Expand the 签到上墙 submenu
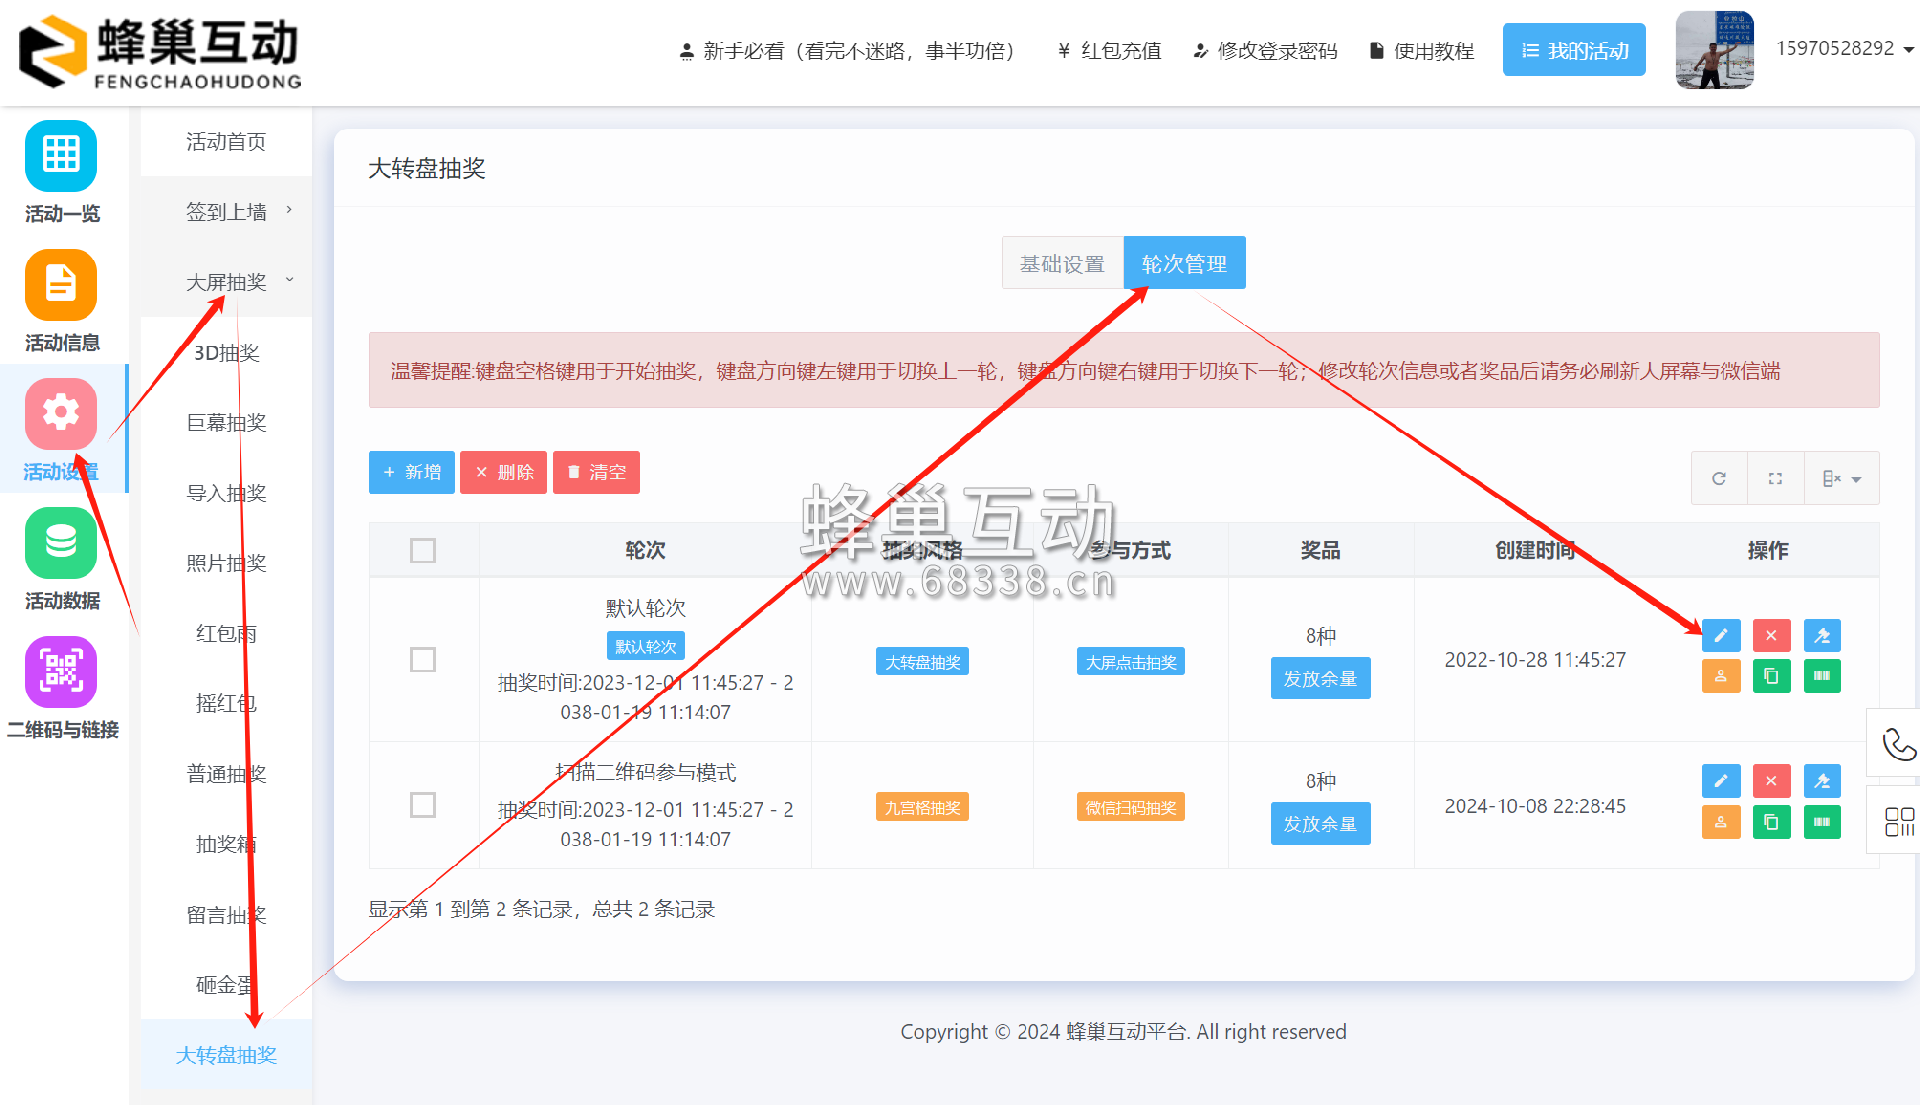The image size is (1920, 1105). point(289,211)
